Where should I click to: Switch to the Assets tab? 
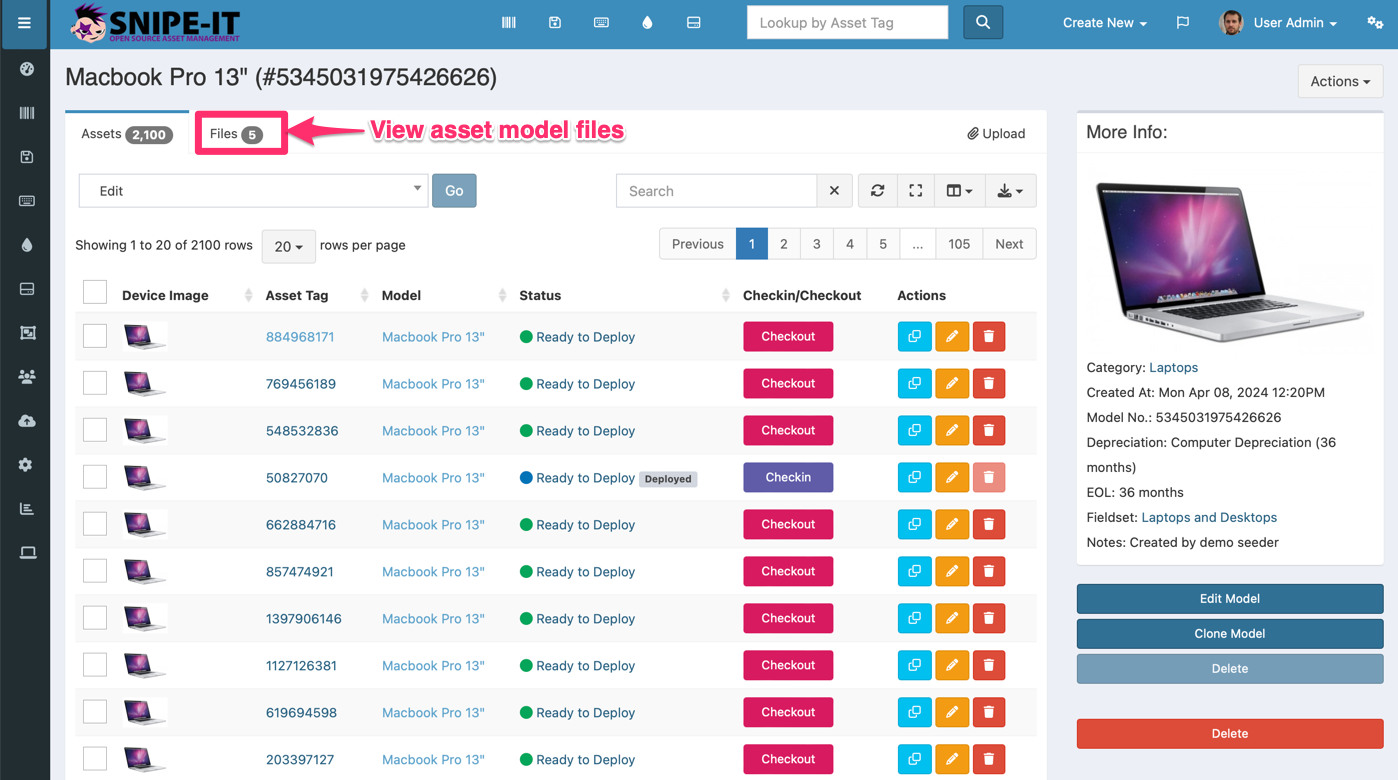point(127,134)
